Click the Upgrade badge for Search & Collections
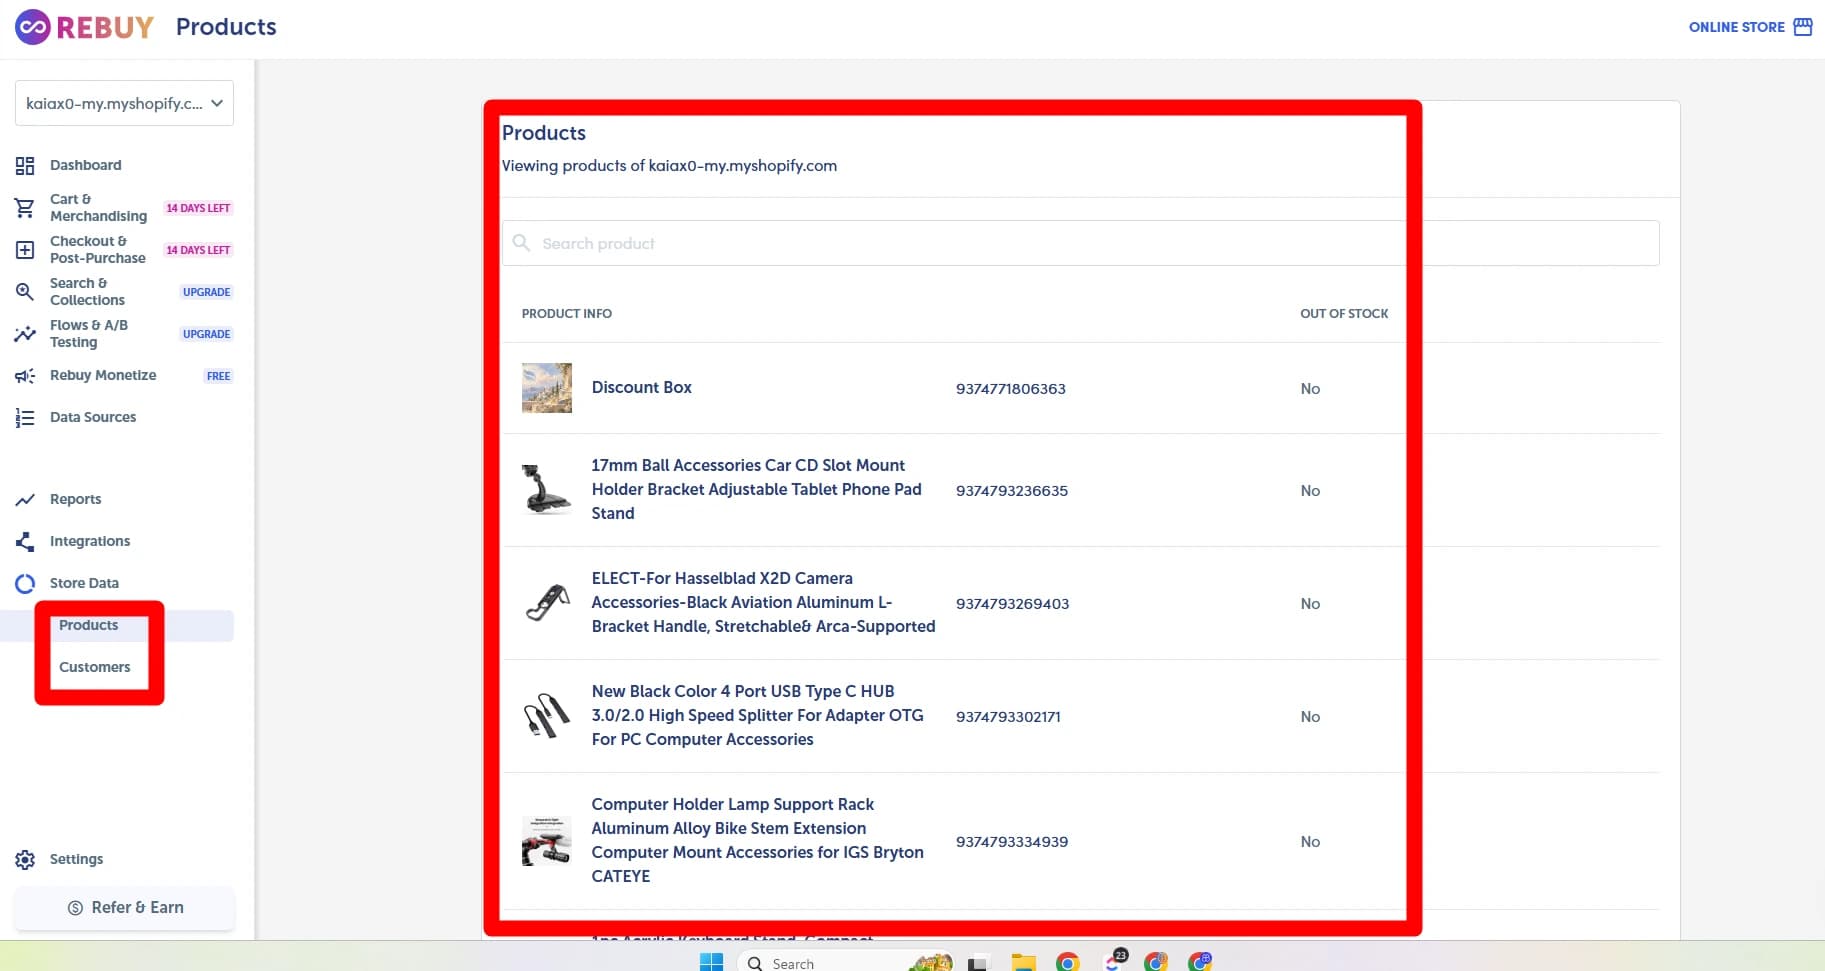 [x=206, y=292]
